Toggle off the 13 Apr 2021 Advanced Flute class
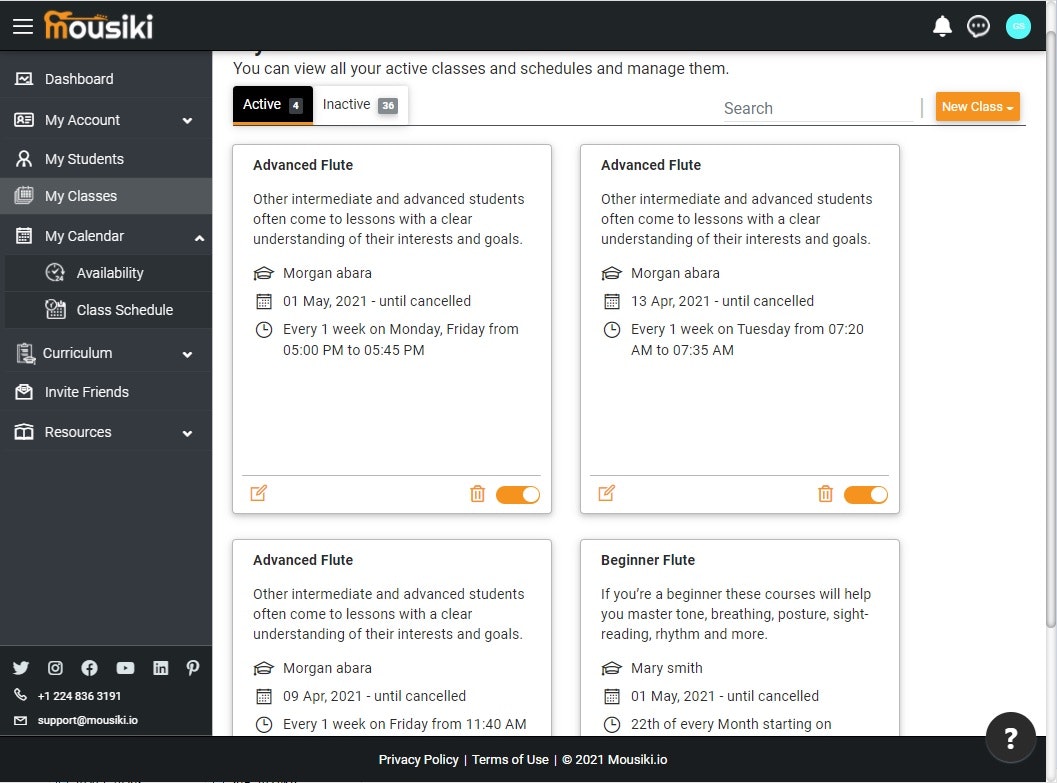 coord(866,495)
